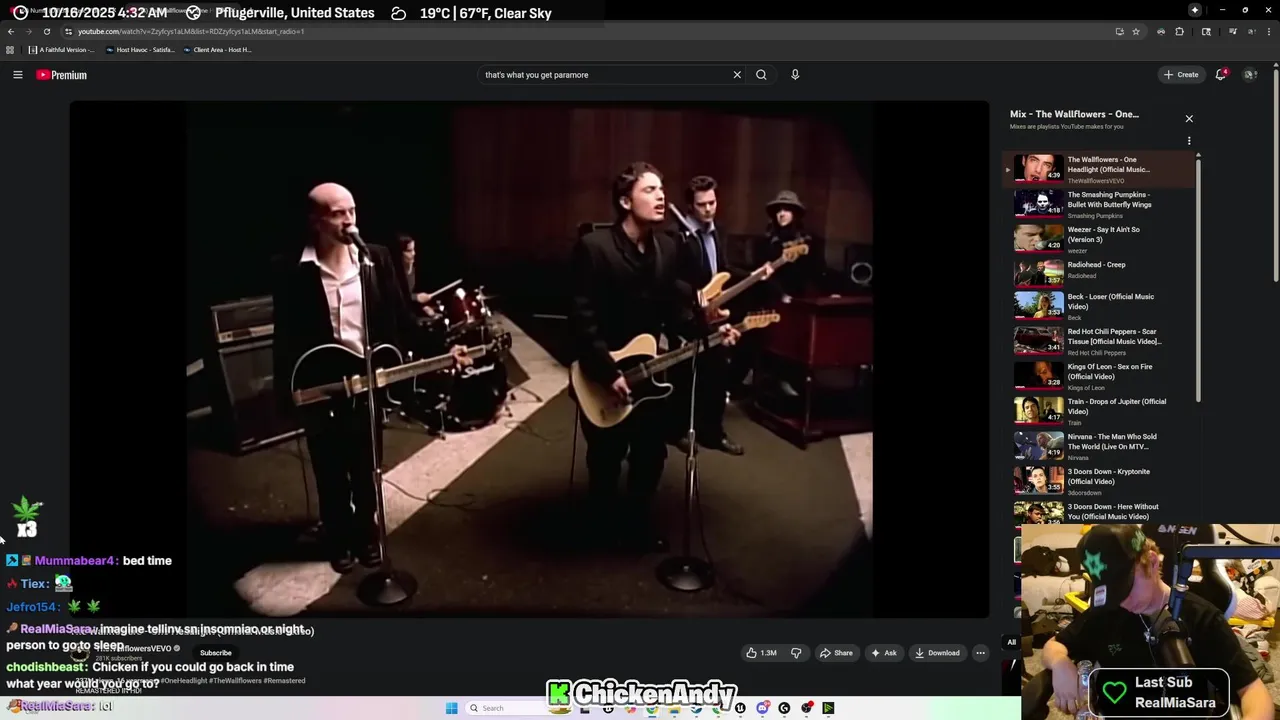The height and width of the screenshot is (720, 1280).
Task: Open more actions ellipsis under video
Action: click(x=980, y=653)
